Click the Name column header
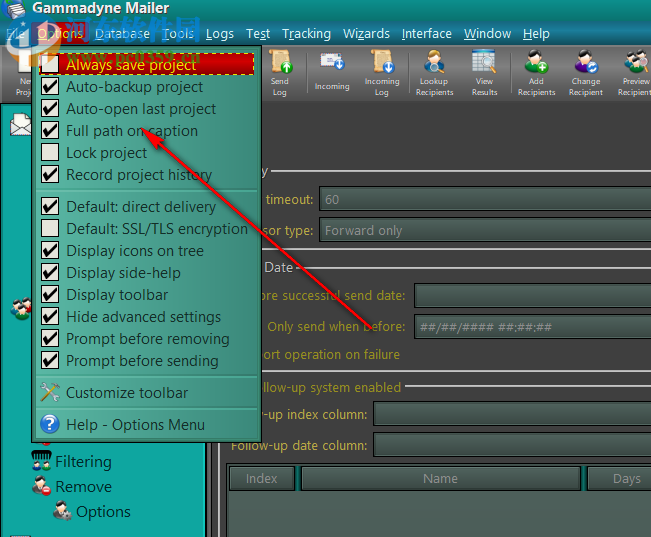 (441, 478)
